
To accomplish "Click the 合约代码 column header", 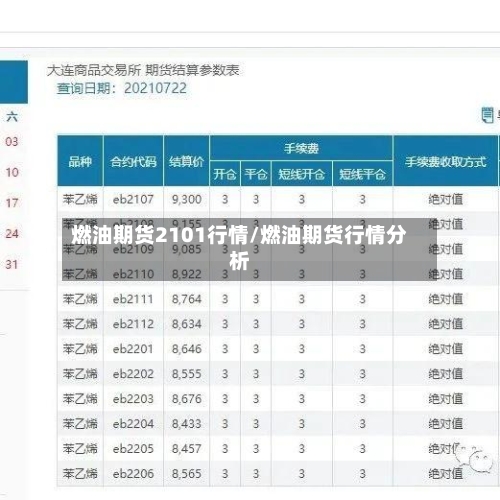I will pyautogui.click(x=133, y=162).
